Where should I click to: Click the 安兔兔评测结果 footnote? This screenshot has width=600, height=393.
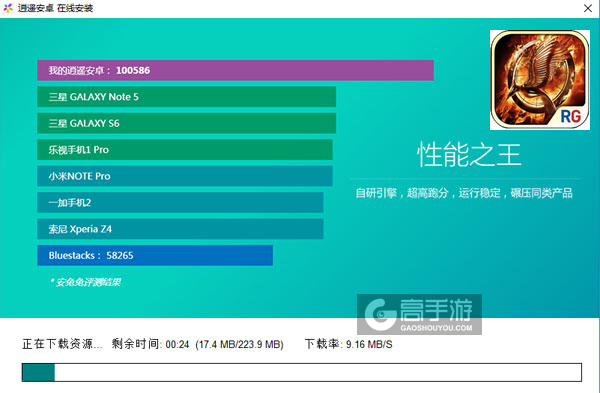85,282
